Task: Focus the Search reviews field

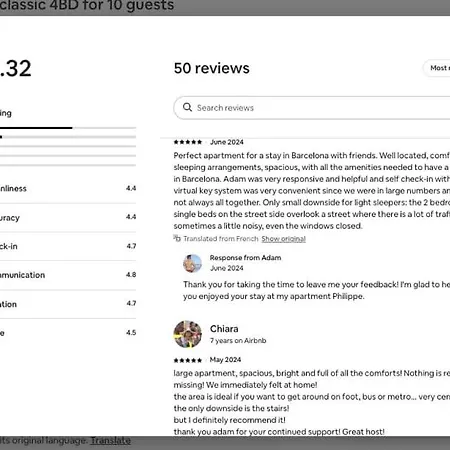Action: [312, 108]
